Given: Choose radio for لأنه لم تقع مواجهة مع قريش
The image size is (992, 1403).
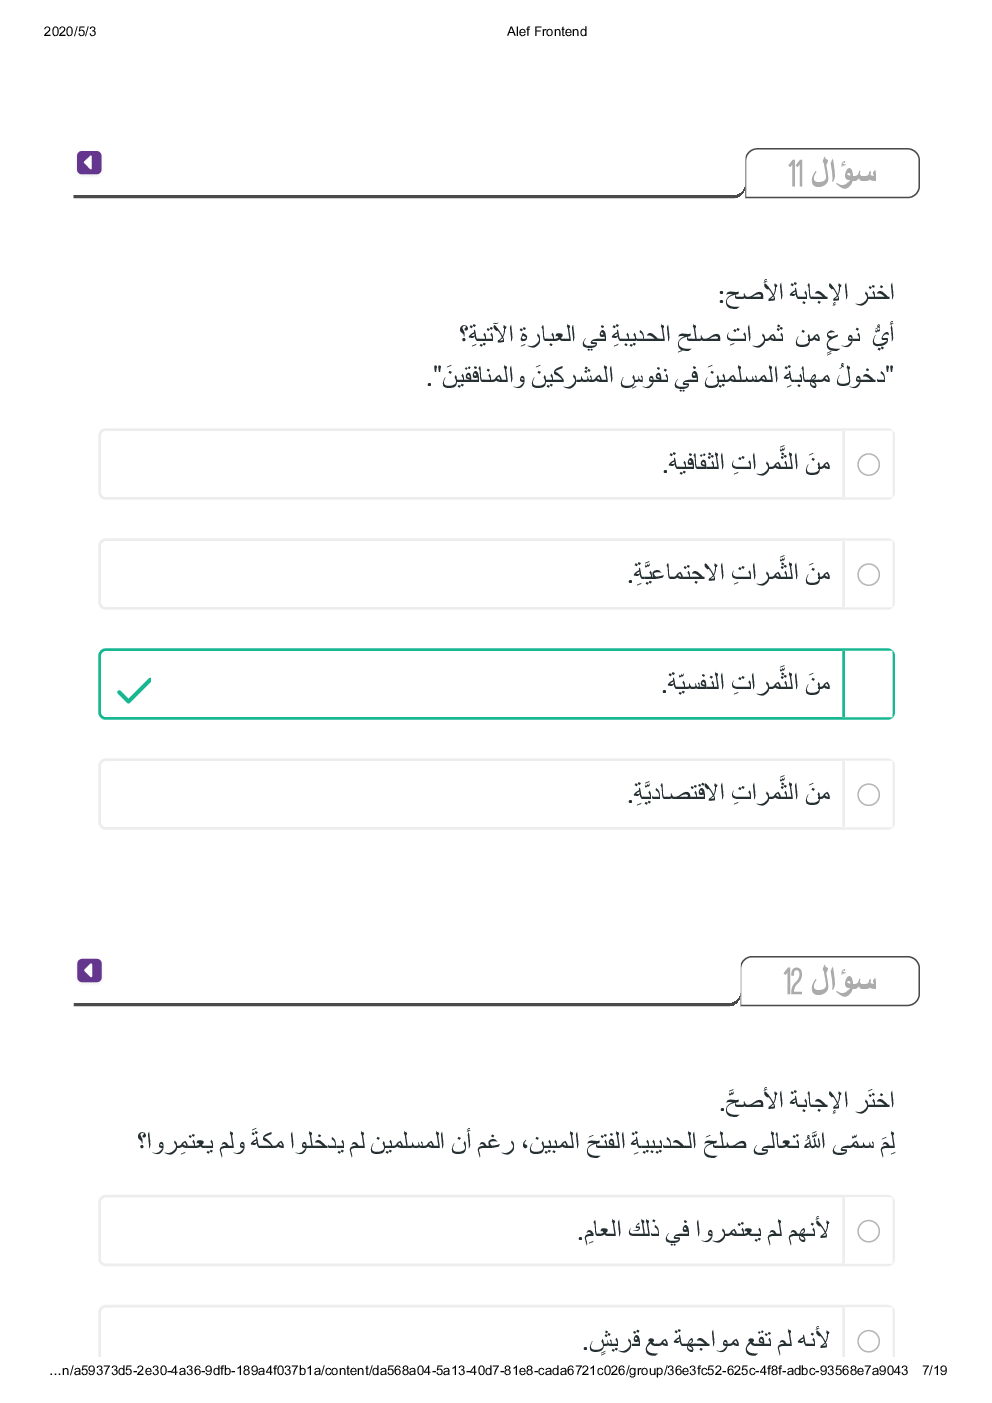Looking at the screenshot, I should 869,1341.
